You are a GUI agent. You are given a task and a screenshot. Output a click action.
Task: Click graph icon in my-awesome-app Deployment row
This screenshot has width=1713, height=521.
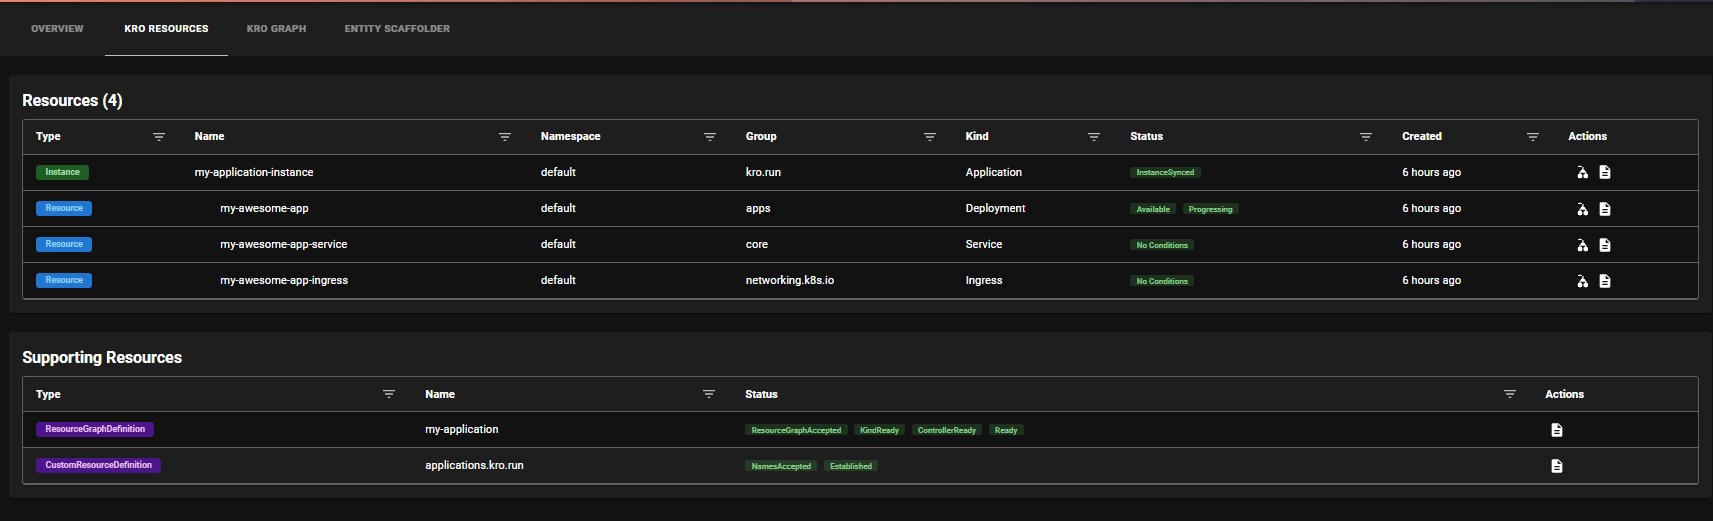click(x=1582, y=209)
